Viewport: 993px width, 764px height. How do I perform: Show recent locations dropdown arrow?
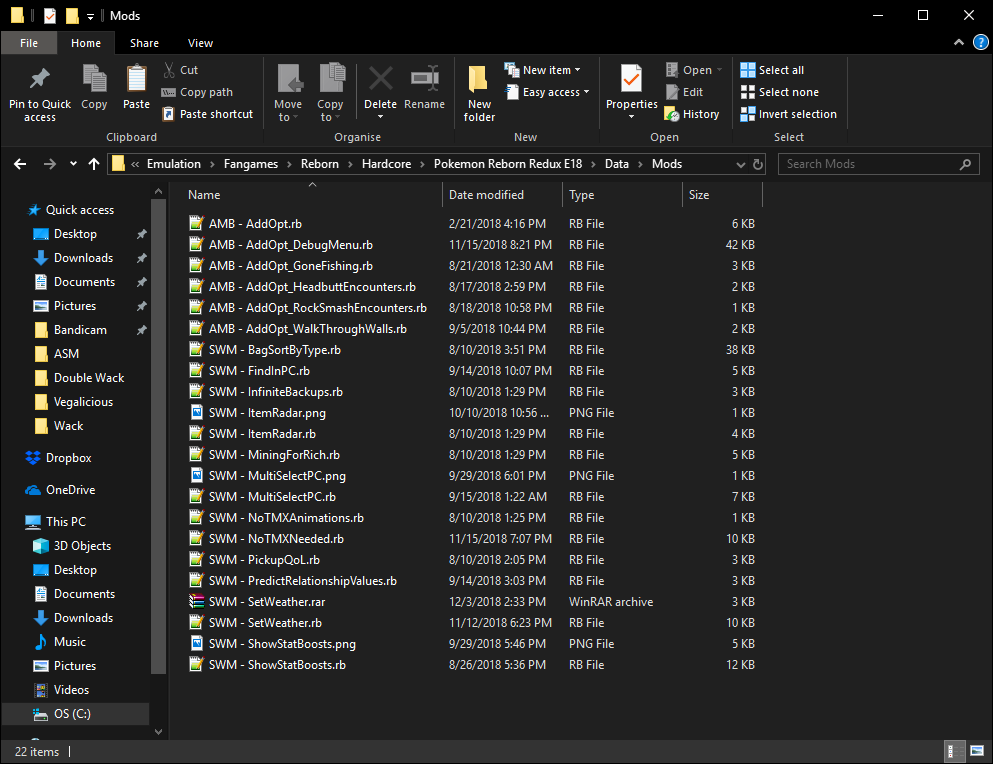73,164
